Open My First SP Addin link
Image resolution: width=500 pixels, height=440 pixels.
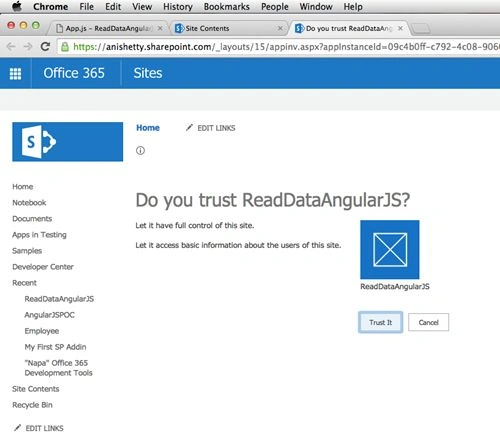55,347
